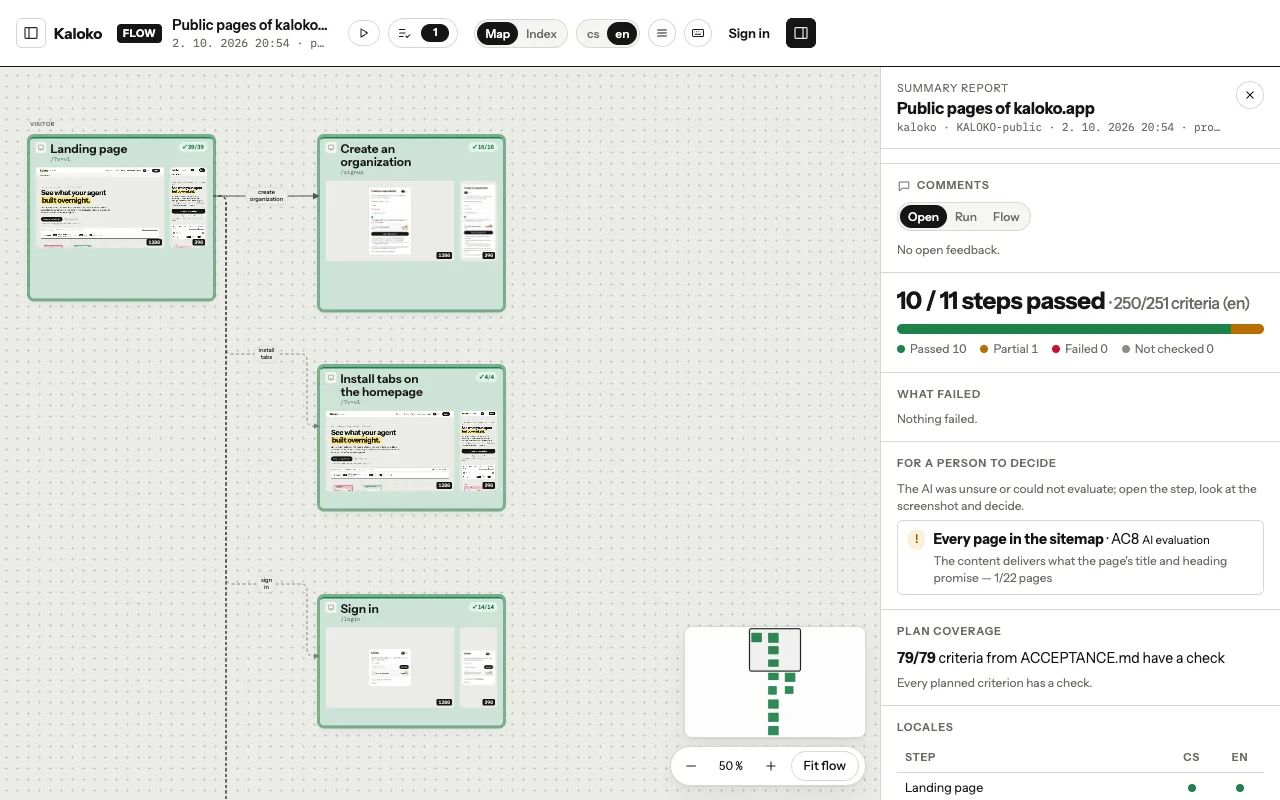Show keyboard shortcuts via the keyboard icon
1280x800 pixels.
[698, 33]
